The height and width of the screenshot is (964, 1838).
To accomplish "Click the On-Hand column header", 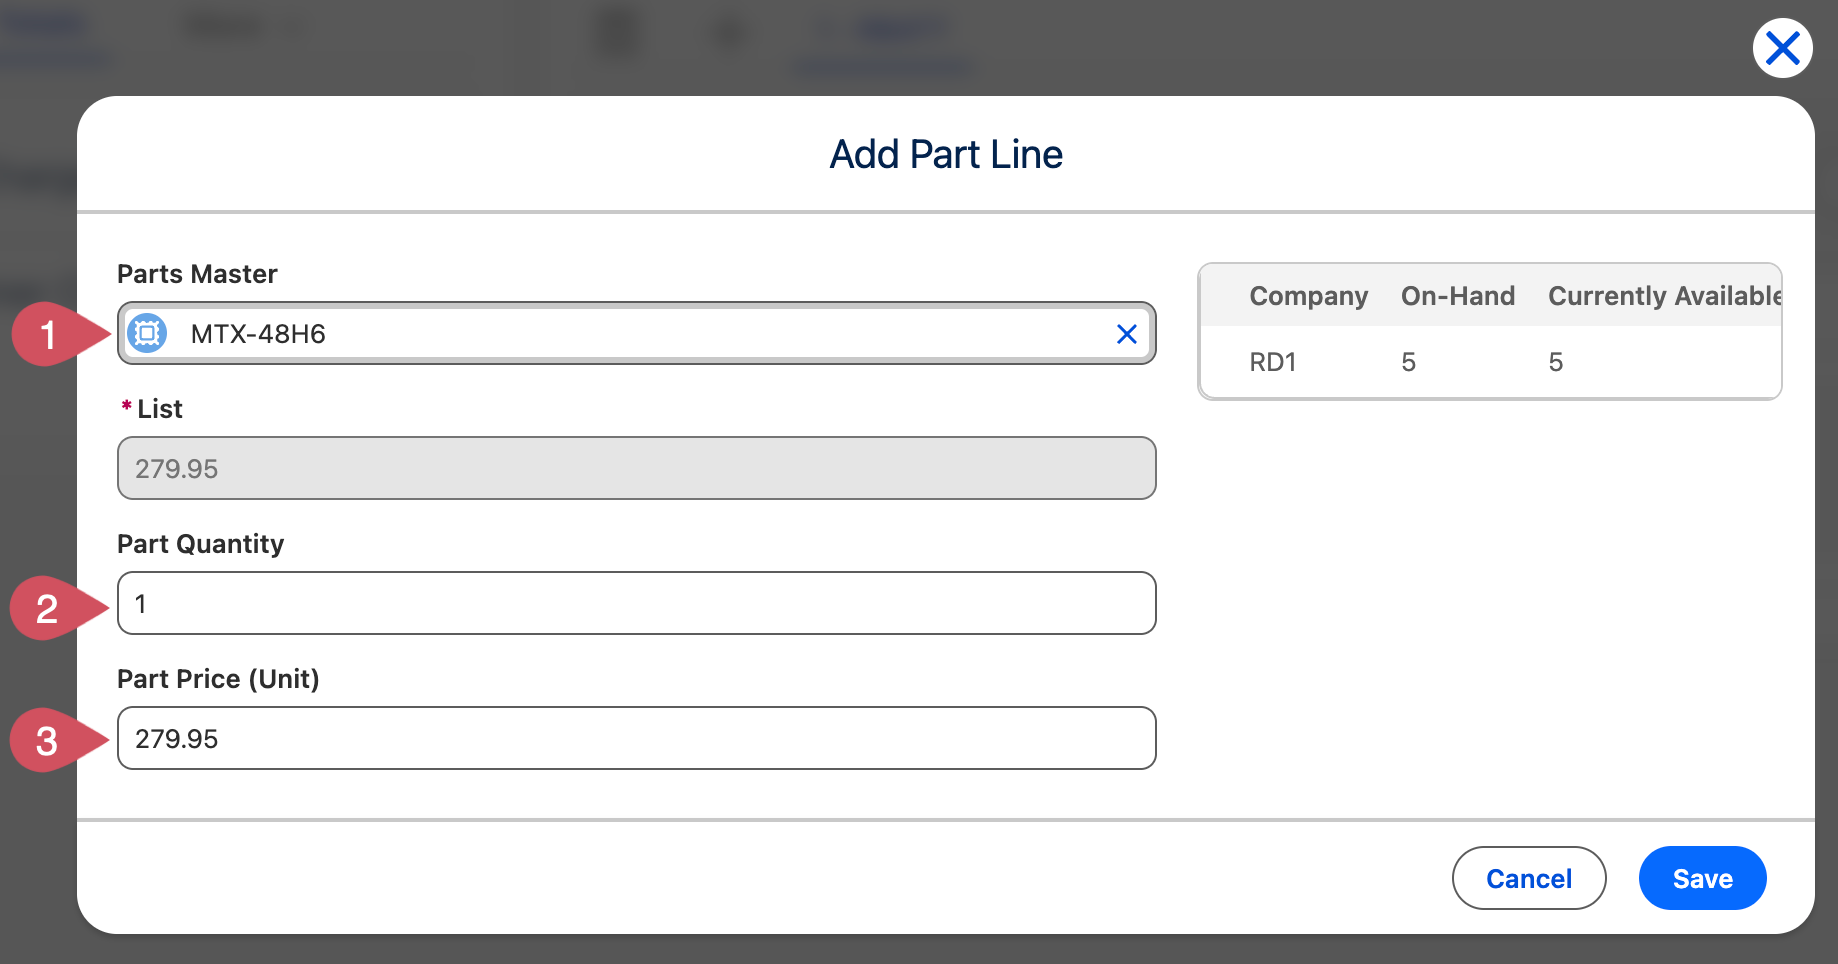I will click(1458, 296).
